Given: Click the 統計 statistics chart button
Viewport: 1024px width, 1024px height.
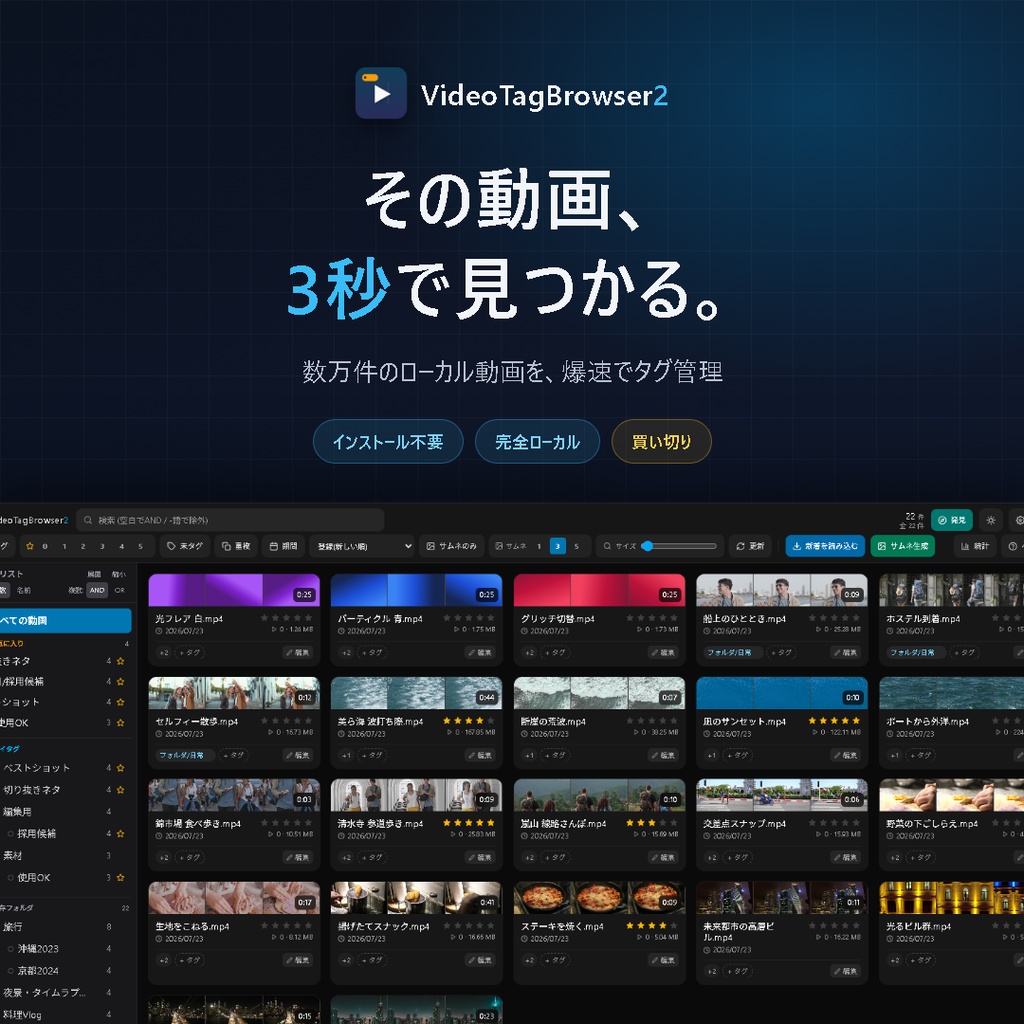Looking at the screenshot, I should [974, 546].
